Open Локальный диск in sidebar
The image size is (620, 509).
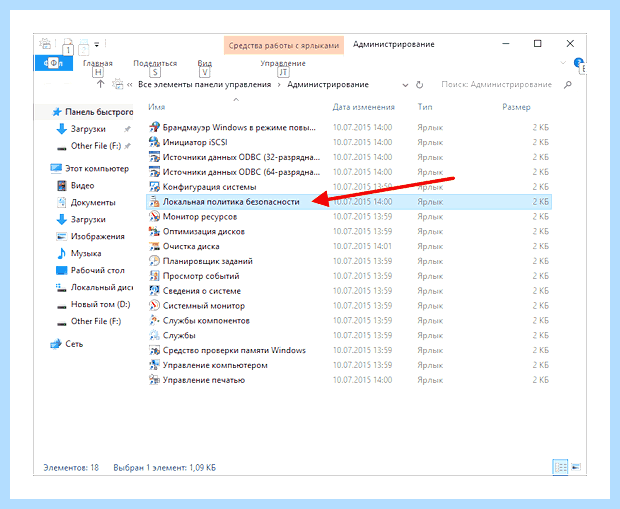[x=95, y=288]
